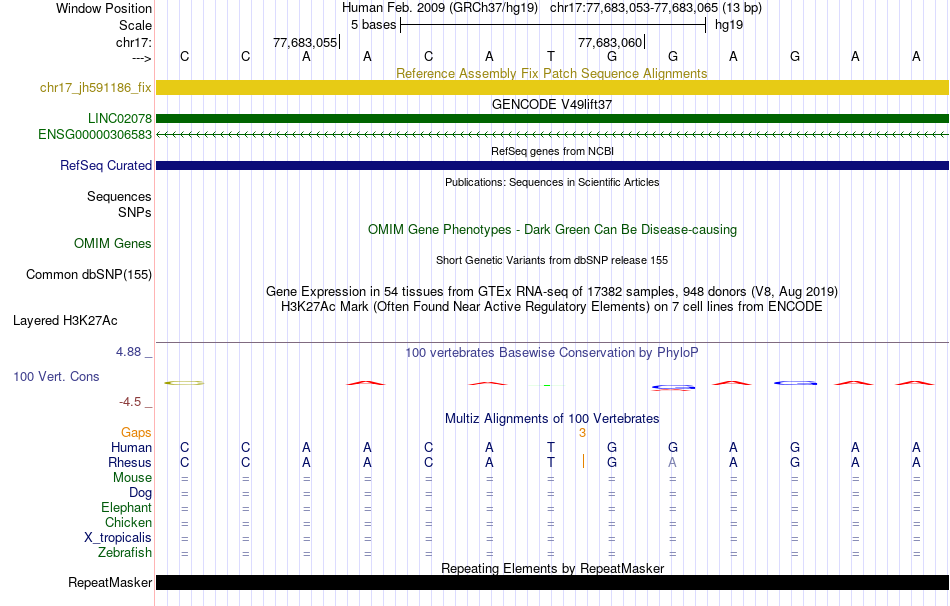Open 'Multiz Alignments of 100 Vertebrates' title

[552, 419]
